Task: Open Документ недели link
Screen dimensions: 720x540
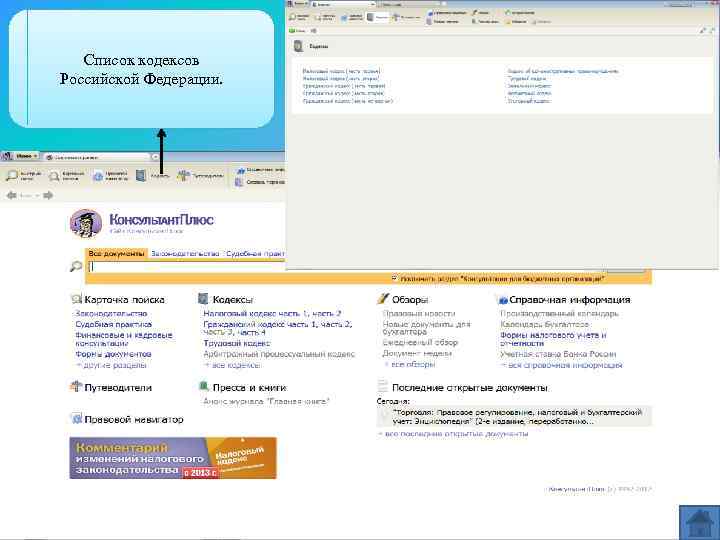Action: click(417, 354)
